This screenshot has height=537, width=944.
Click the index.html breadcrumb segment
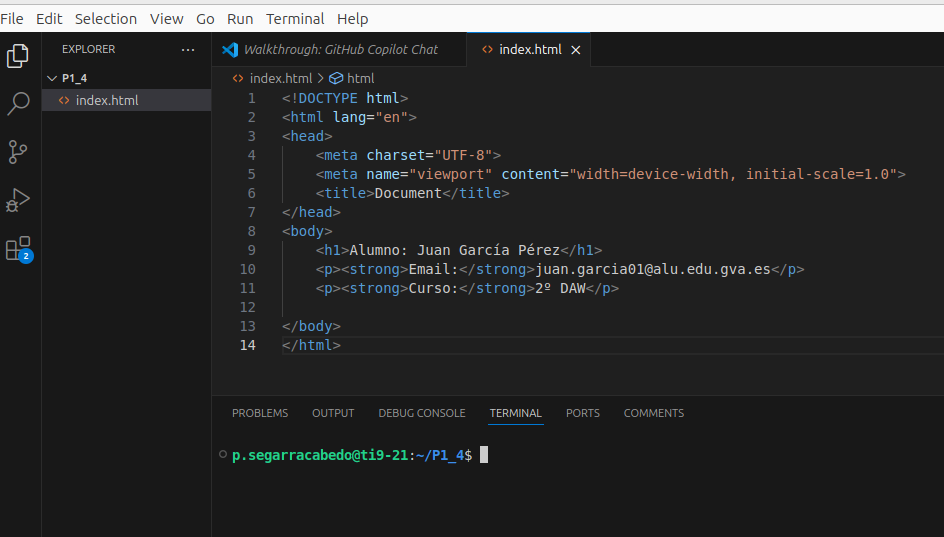click(x=280, y=78)
